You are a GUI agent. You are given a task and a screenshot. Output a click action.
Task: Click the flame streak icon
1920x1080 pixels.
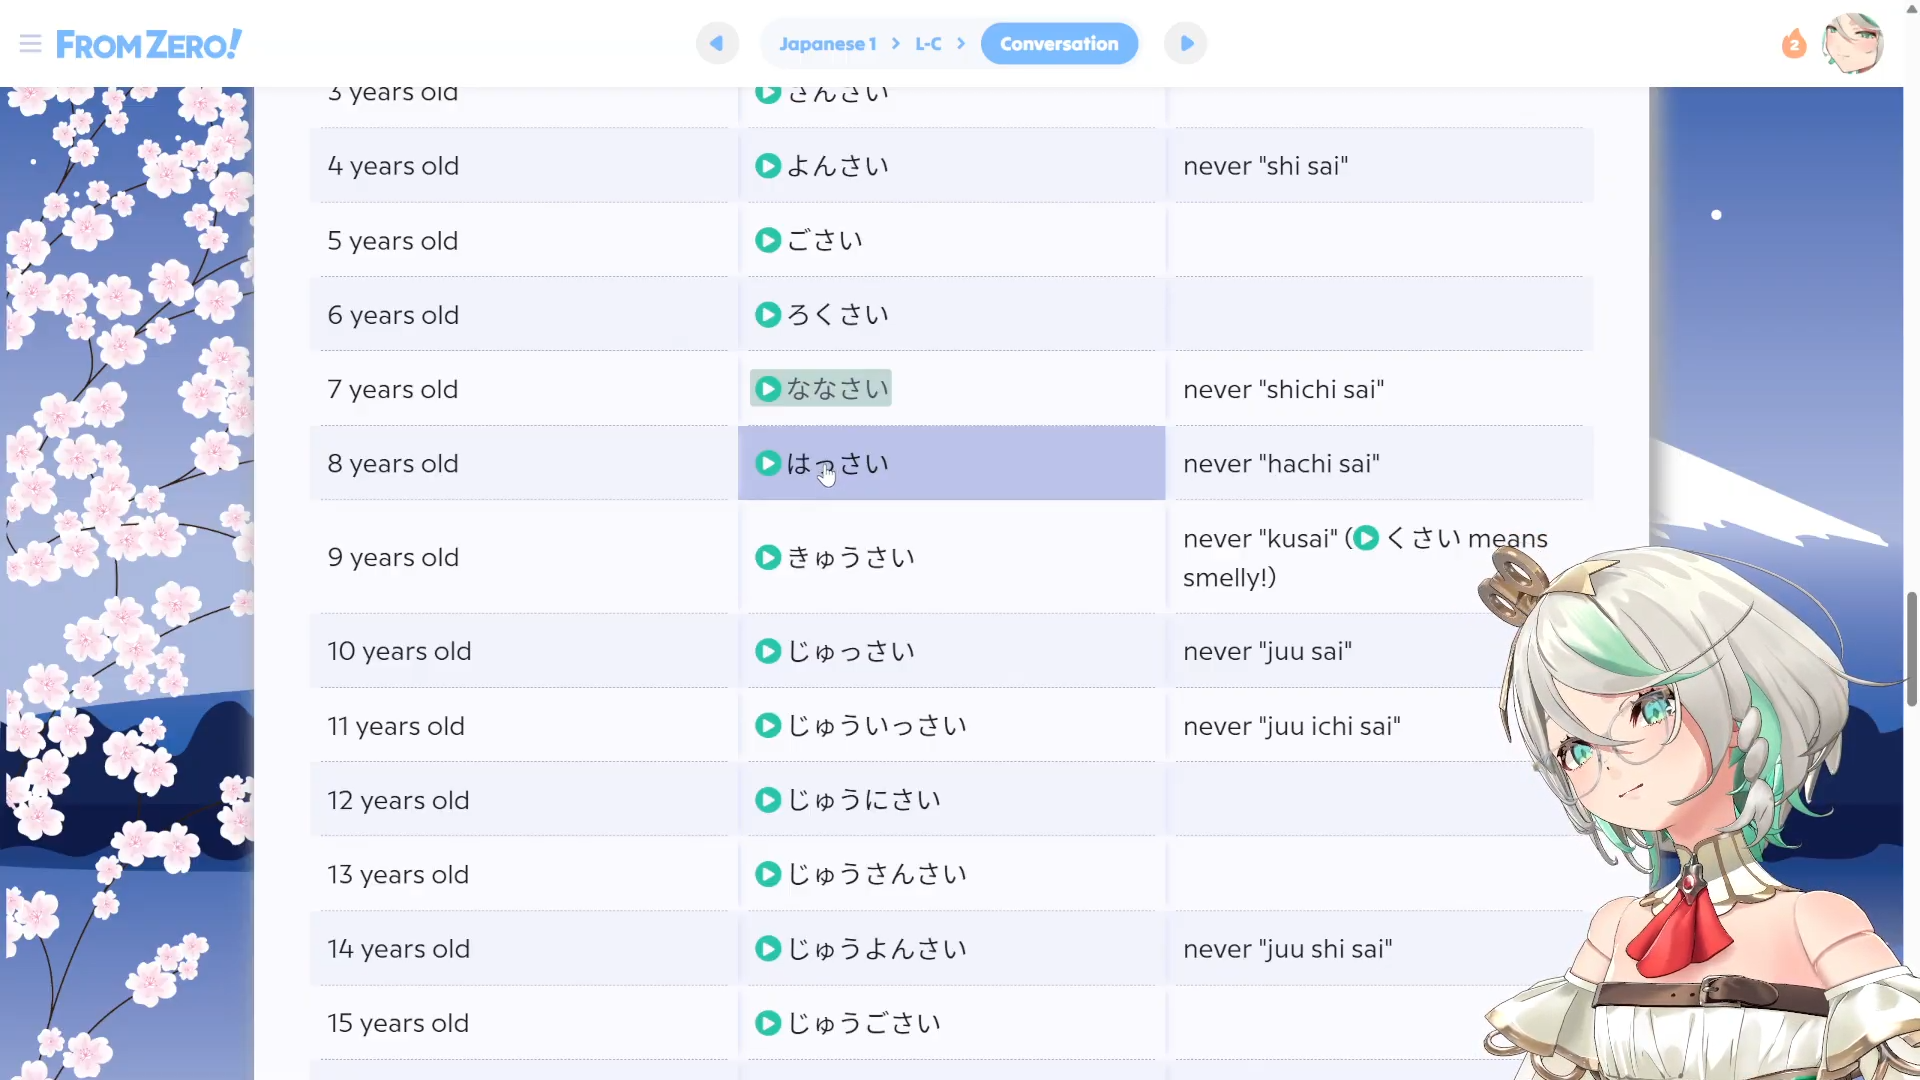pyautogui.click(x=1794, y=44)
